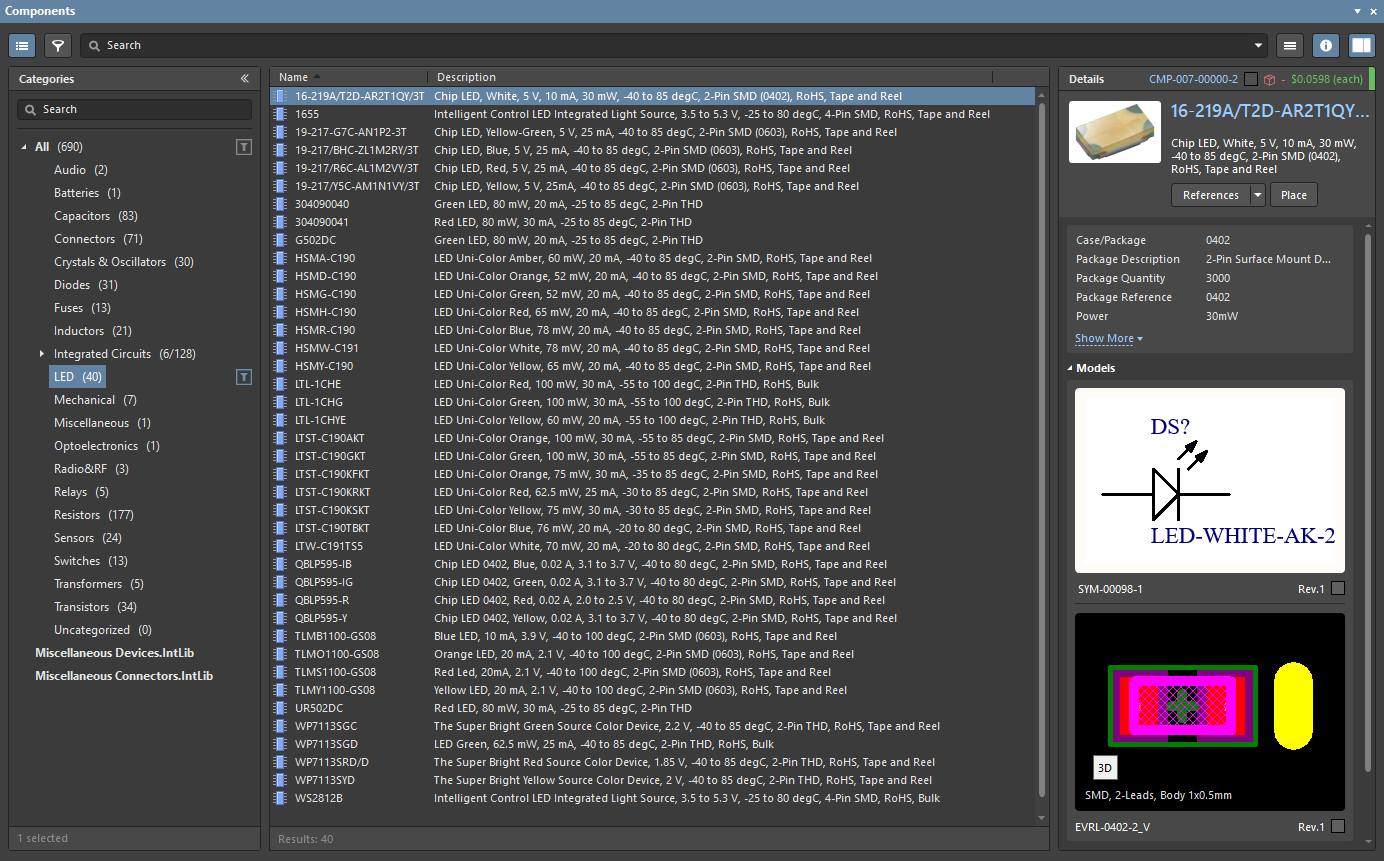Collapse the Categories pane with double chevron
This screenshot has height=861, width=1384.
click(244, 79)
